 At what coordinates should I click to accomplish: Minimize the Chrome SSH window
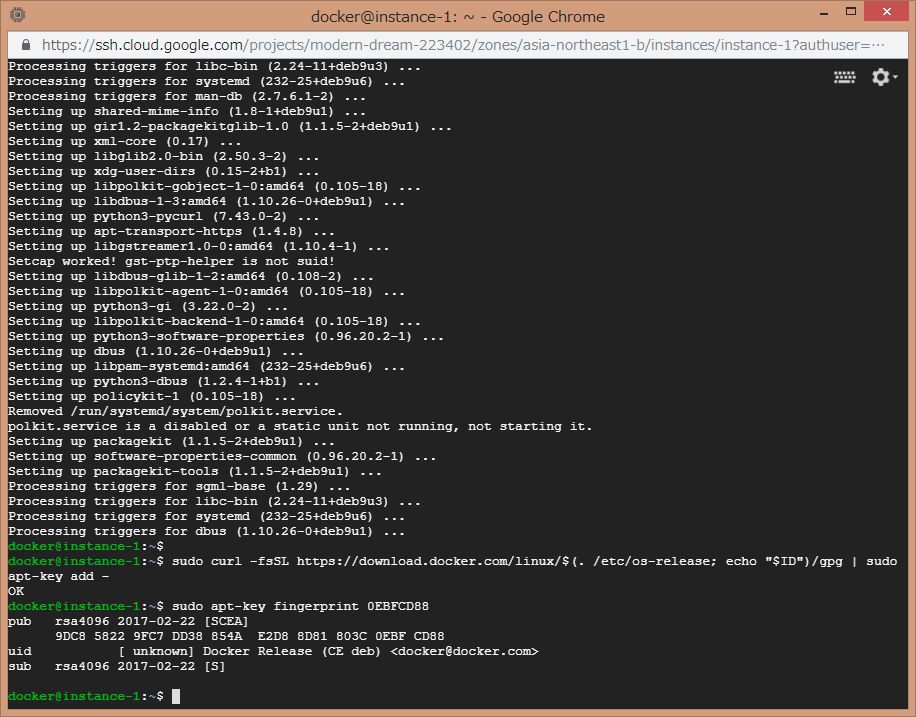tap(824, 12)
